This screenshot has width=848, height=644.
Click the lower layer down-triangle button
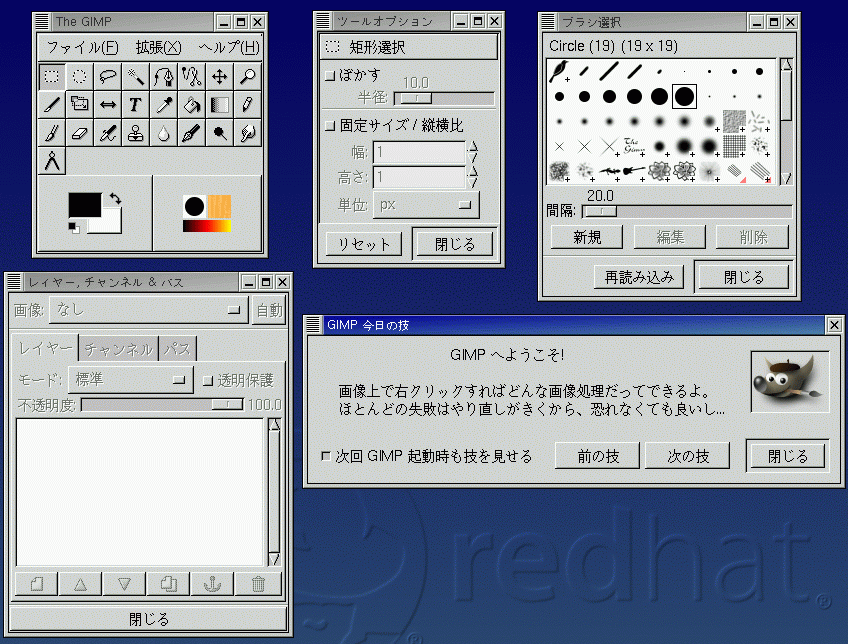tap(124, 584)
